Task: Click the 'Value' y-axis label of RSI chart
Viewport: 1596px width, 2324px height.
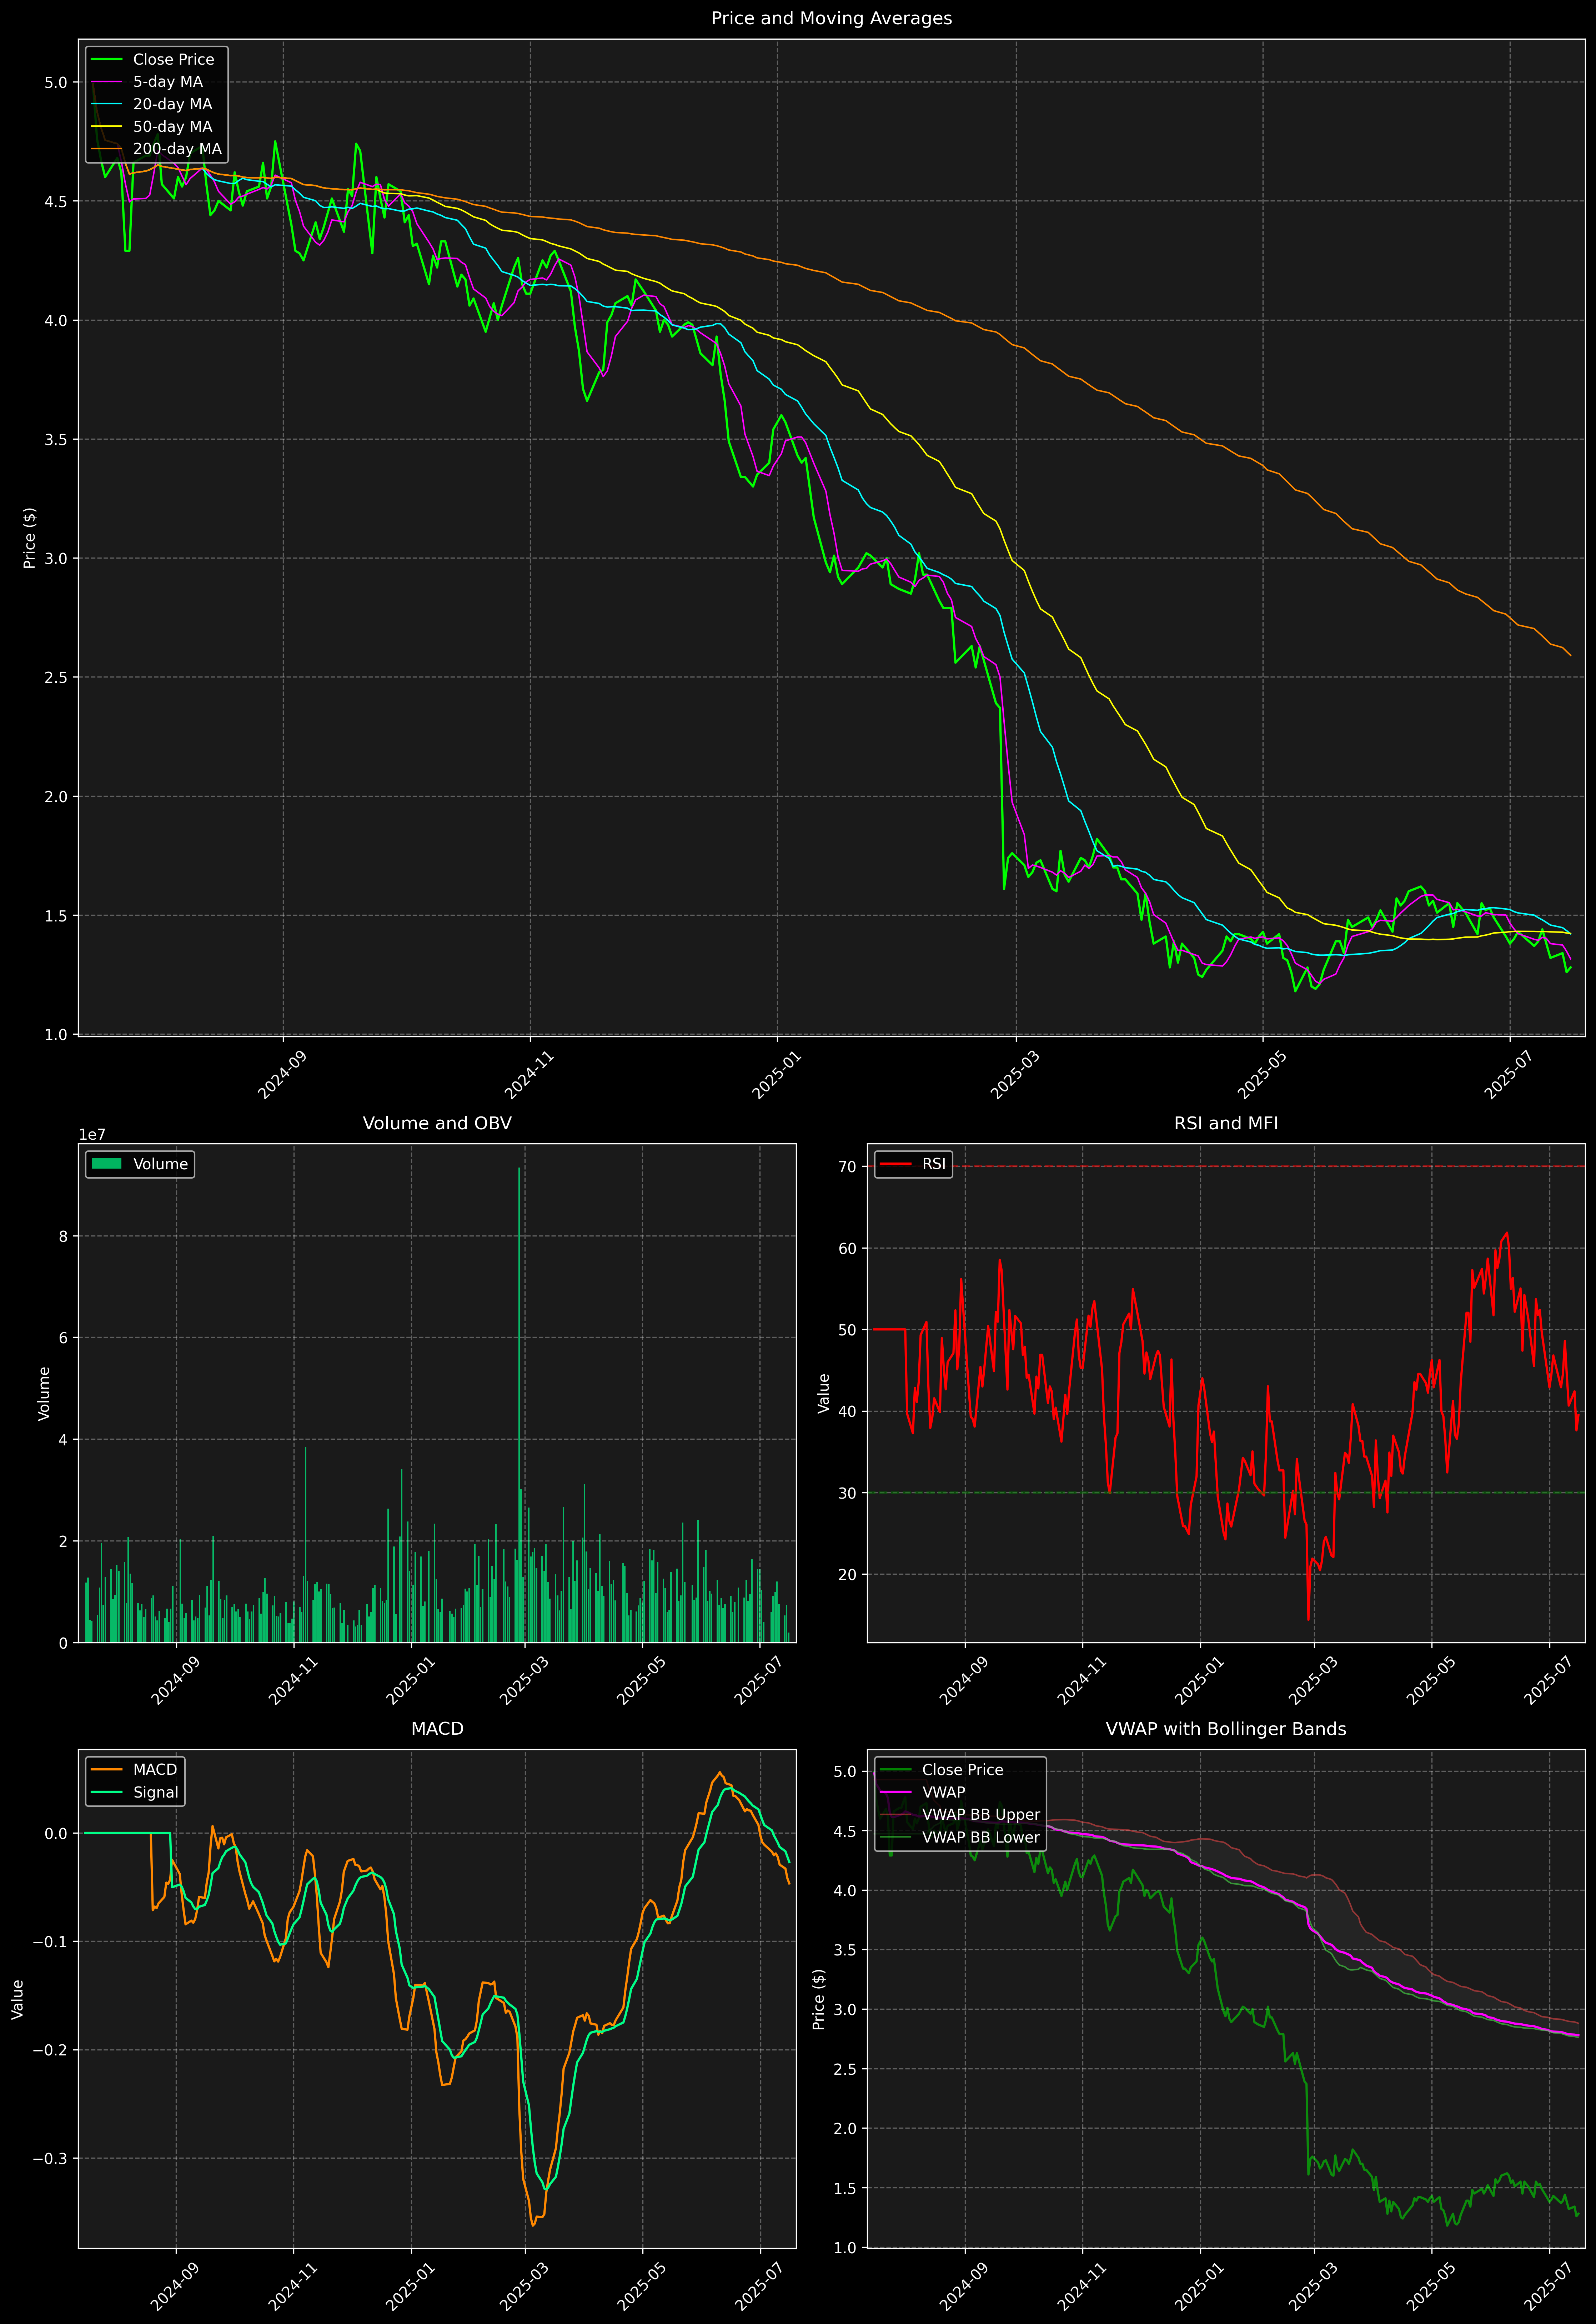Action: pyautogui.click(x=824, y=1393)
